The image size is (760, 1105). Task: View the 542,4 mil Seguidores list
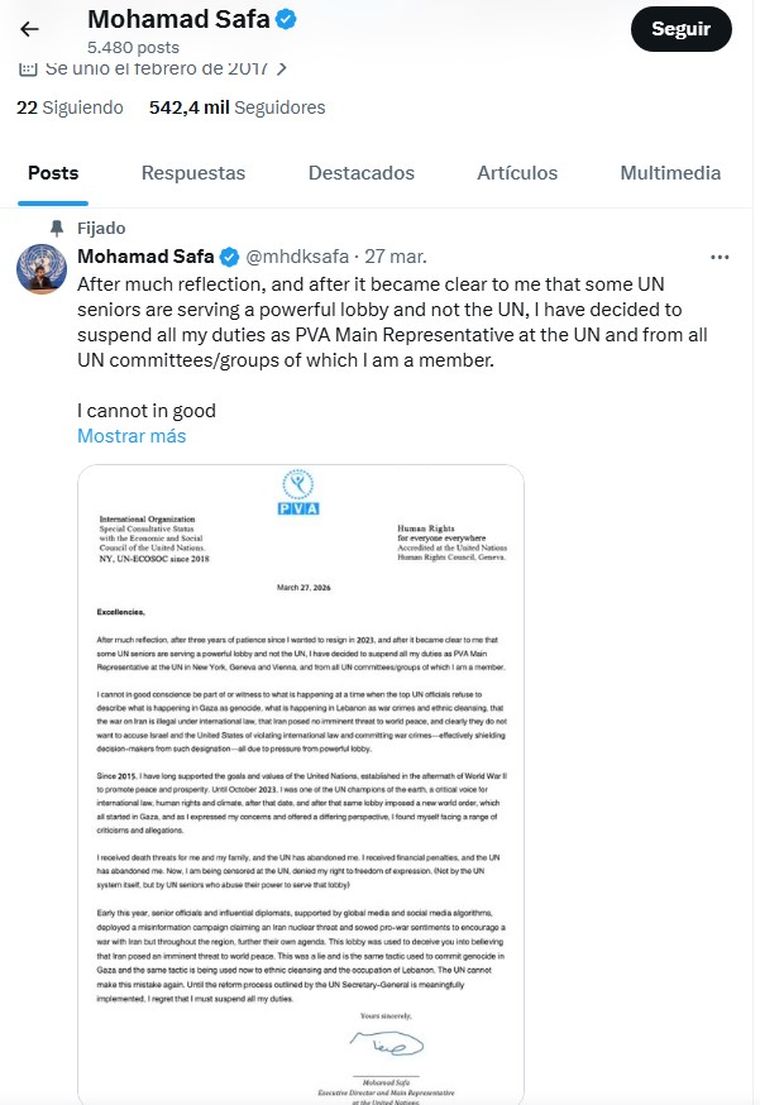coord(237,108)
